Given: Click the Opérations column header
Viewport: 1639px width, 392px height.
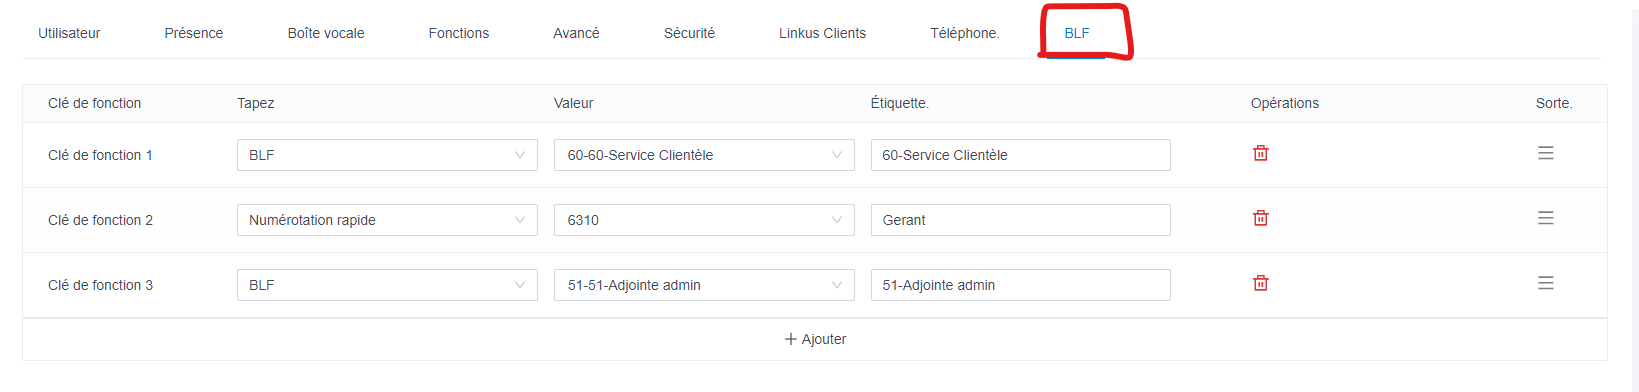Looking at the screenshot, I should tap(1285, 103).
